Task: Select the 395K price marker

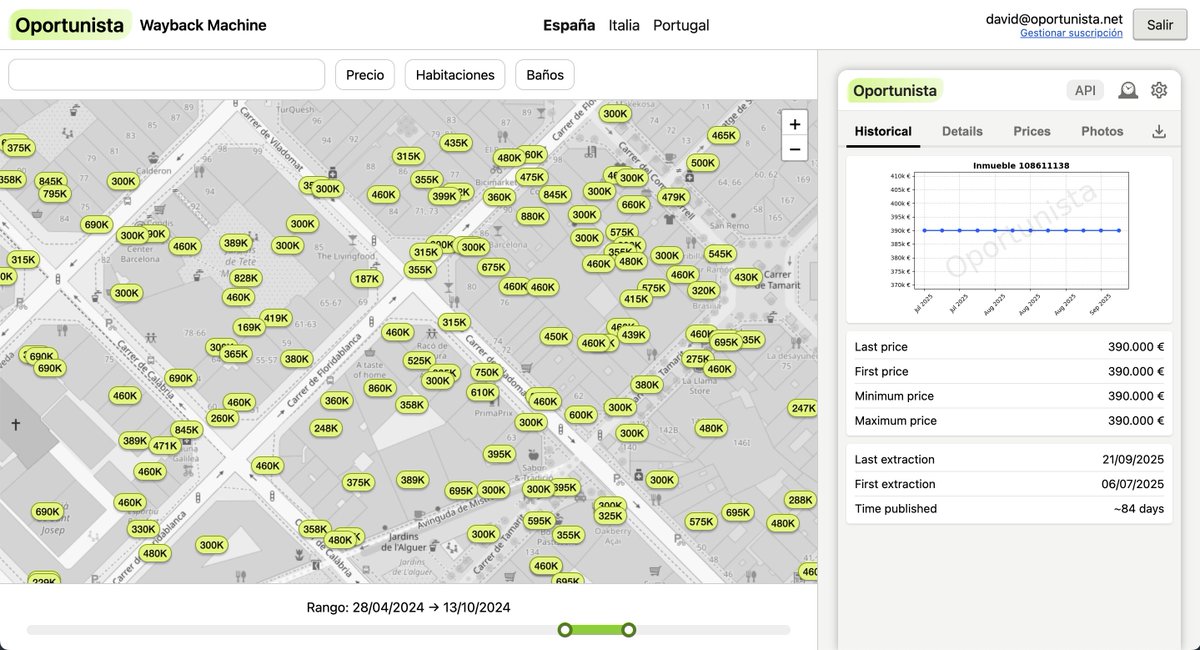Action: coord(499,454)
